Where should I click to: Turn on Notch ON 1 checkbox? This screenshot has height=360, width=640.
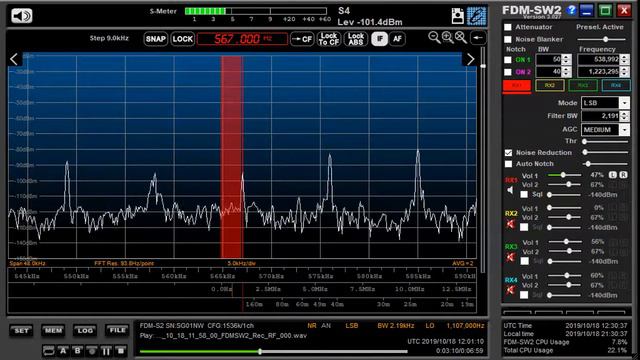pyautogui.click(x=508, y=60)
